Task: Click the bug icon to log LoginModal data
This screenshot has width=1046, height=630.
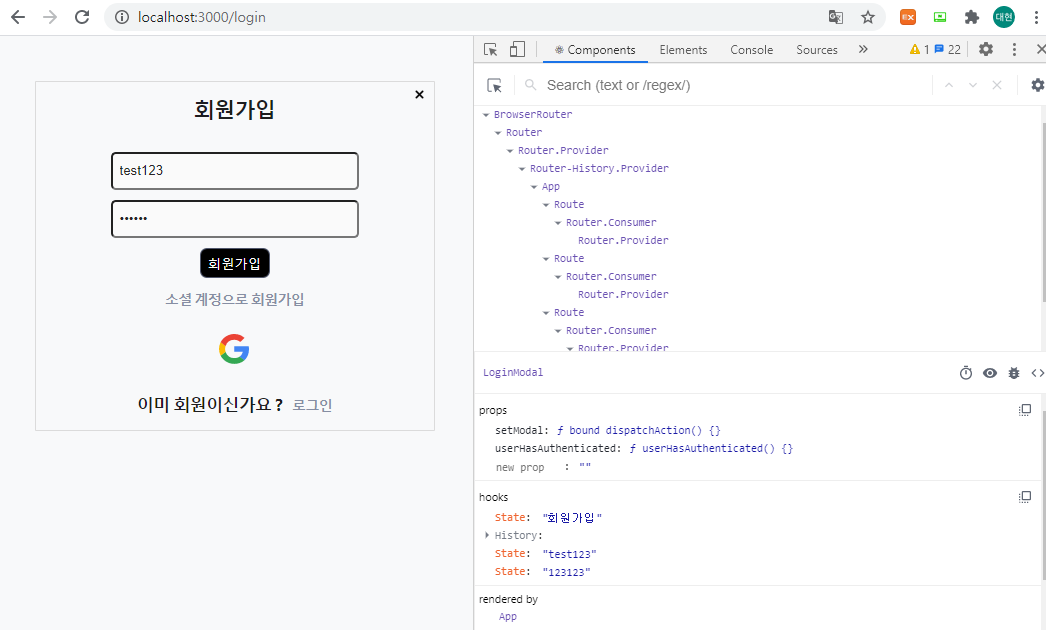Action: coord(1013,372)
